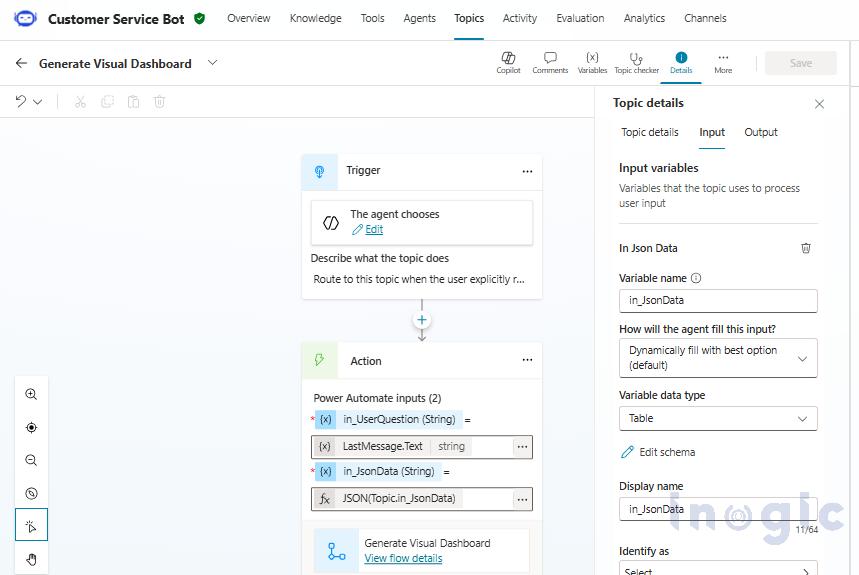Click the topic description text box

(421, 280)
